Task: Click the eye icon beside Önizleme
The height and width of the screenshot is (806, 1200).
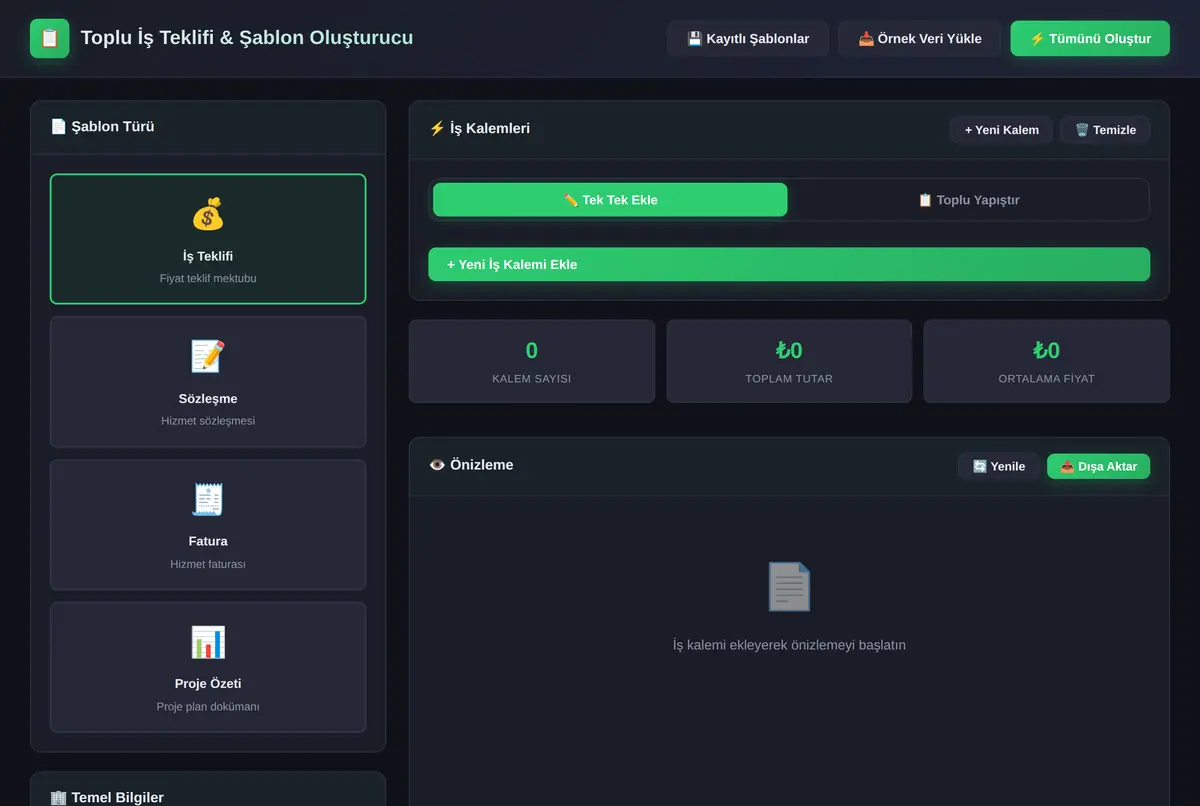Action: point(437,465)
